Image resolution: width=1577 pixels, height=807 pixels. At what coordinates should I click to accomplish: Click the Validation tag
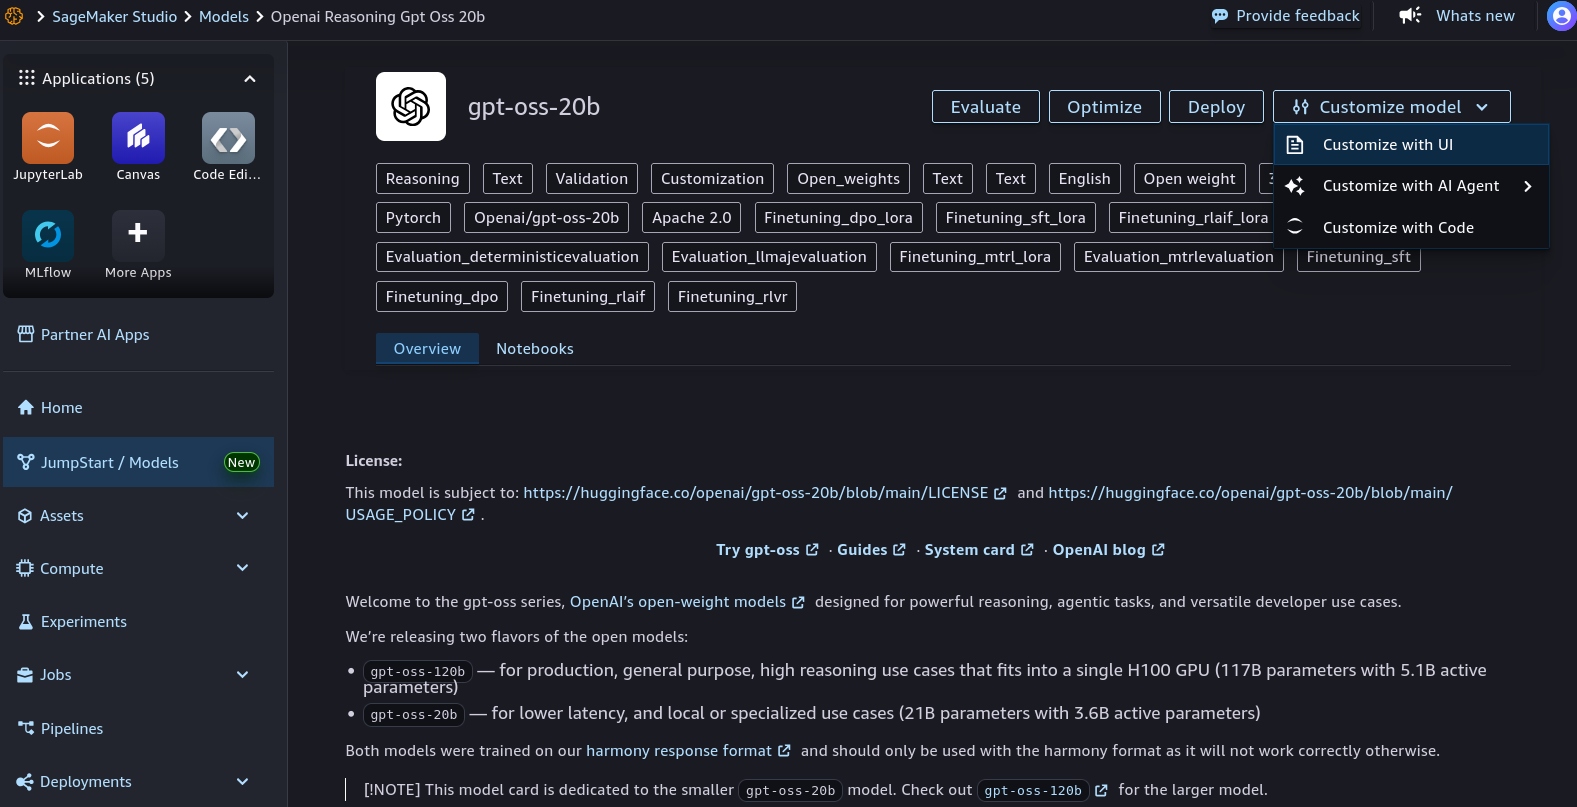pos(591,179)
